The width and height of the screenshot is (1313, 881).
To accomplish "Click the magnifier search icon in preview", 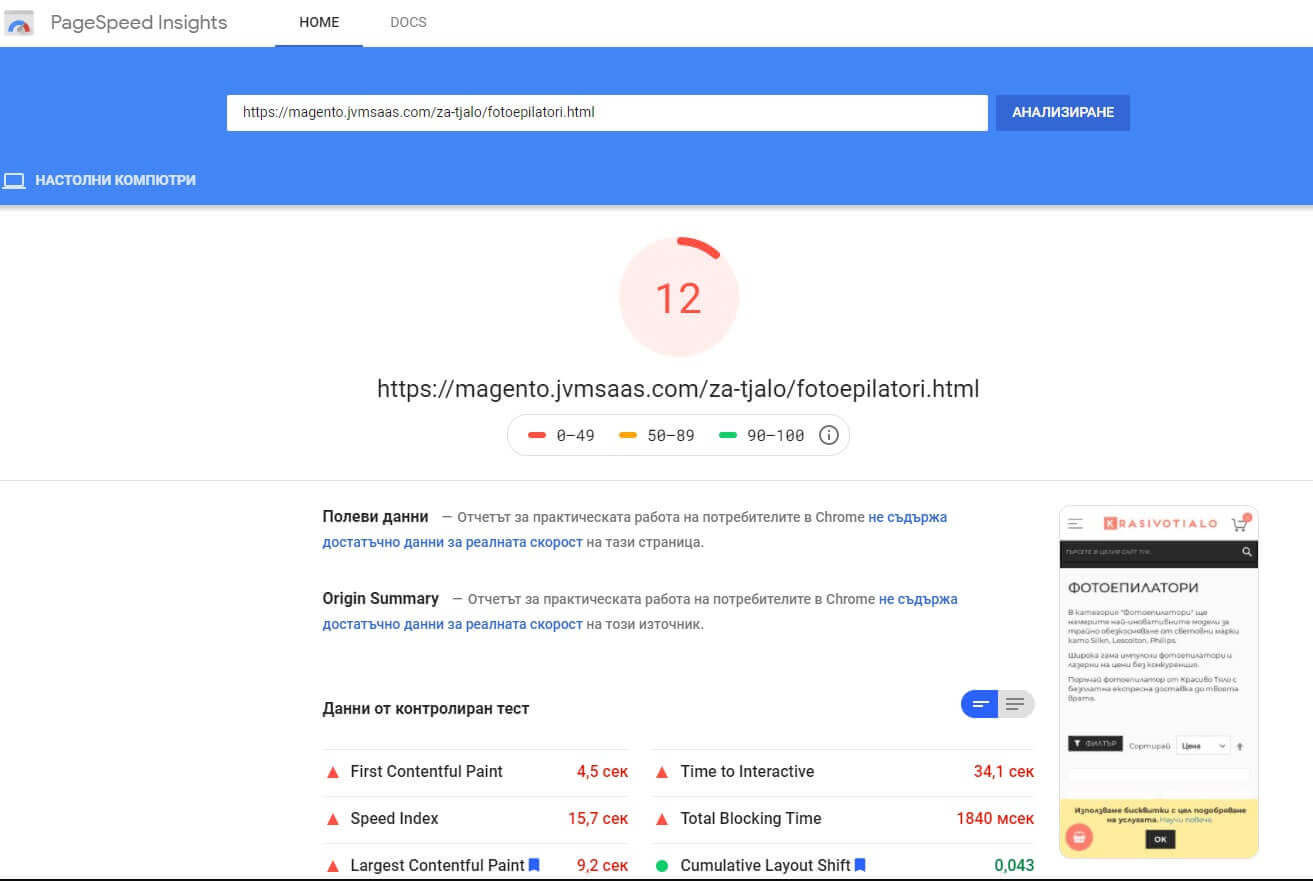I will 1246,552.
